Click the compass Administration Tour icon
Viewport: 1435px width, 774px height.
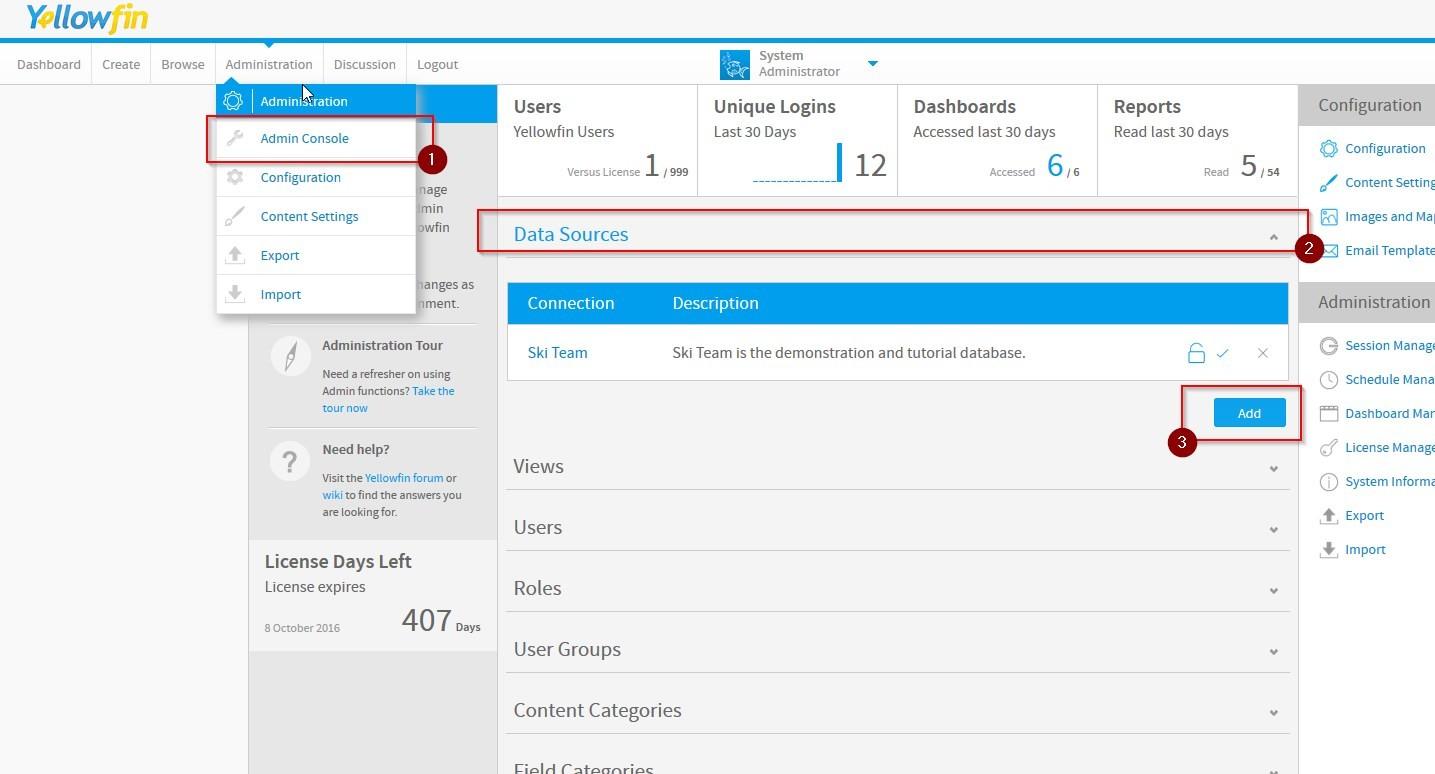click(x=290, y=356)
